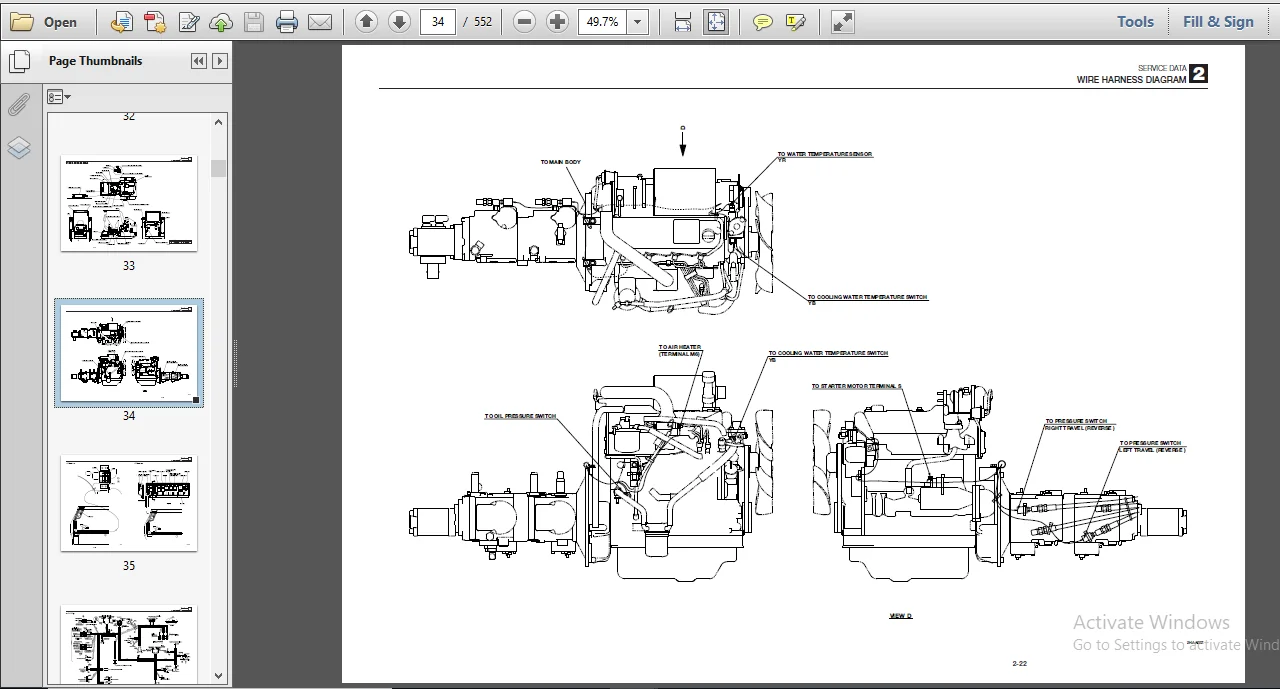Click the highlight text tool icon
Image resolution: width=1280 pixels, height=689 pixels.
point(796,21)
